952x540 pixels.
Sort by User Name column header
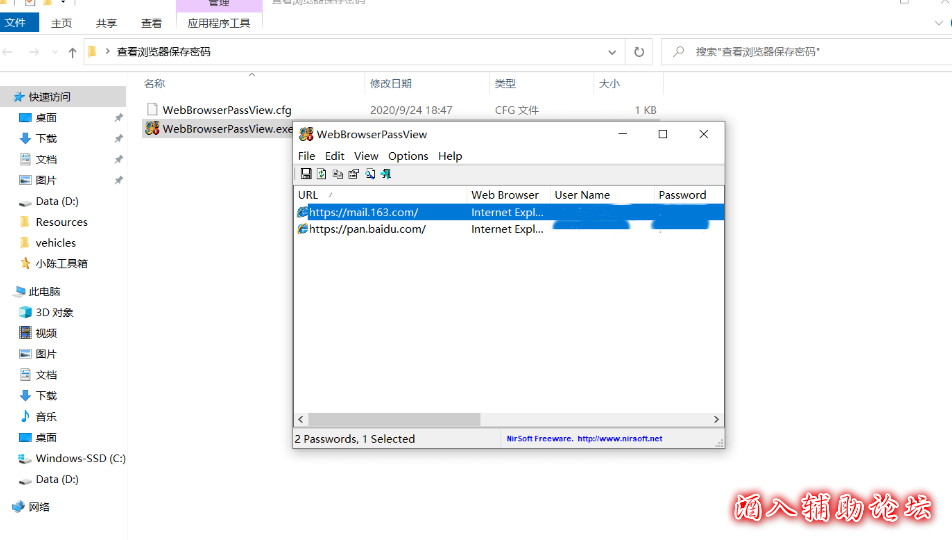pos(602,195)
